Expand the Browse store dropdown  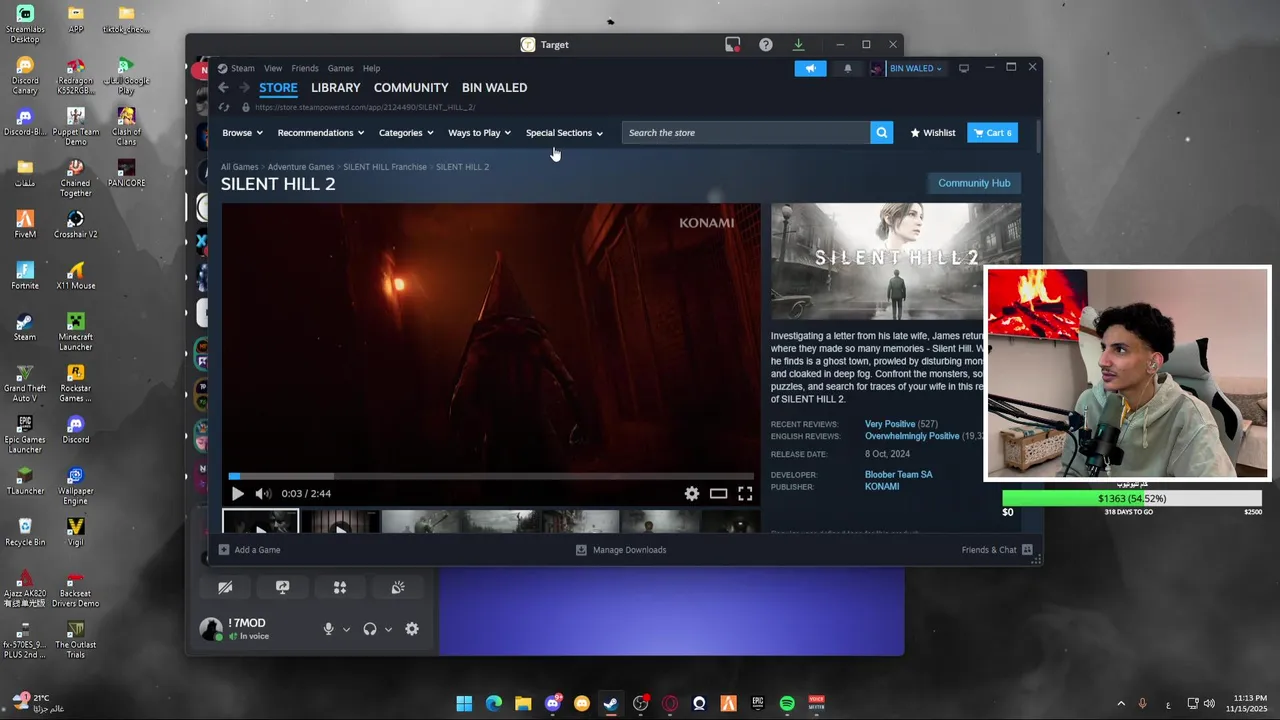242,133
